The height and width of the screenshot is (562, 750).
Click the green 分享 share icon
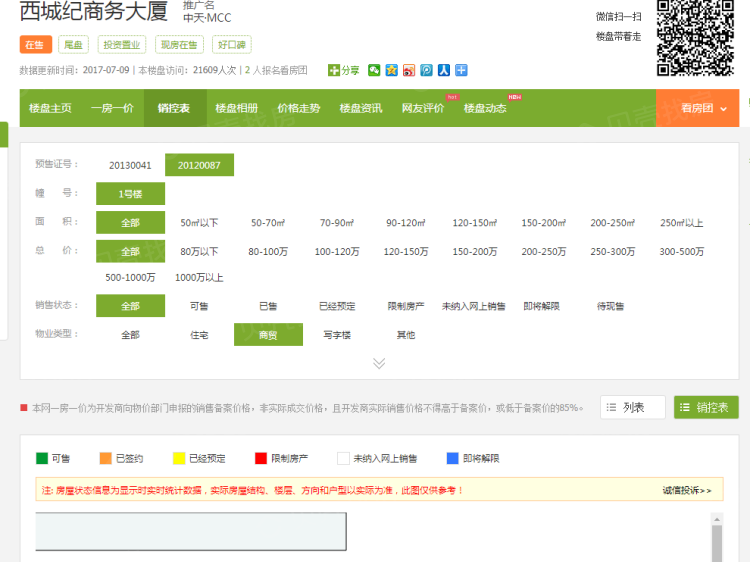point(335,70)
